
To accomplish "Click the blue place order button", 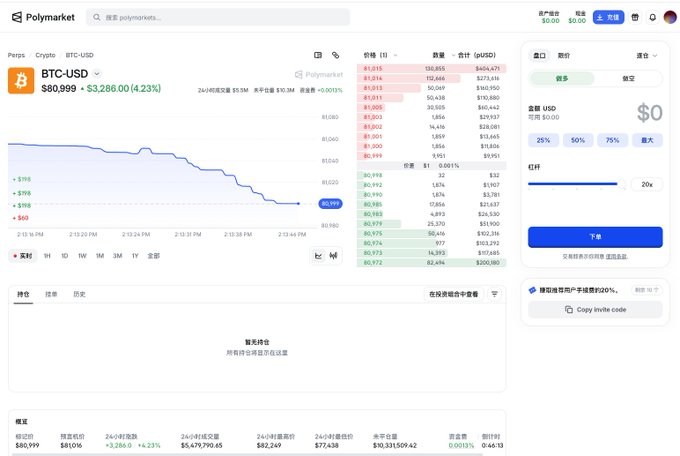I will point(595,237).
